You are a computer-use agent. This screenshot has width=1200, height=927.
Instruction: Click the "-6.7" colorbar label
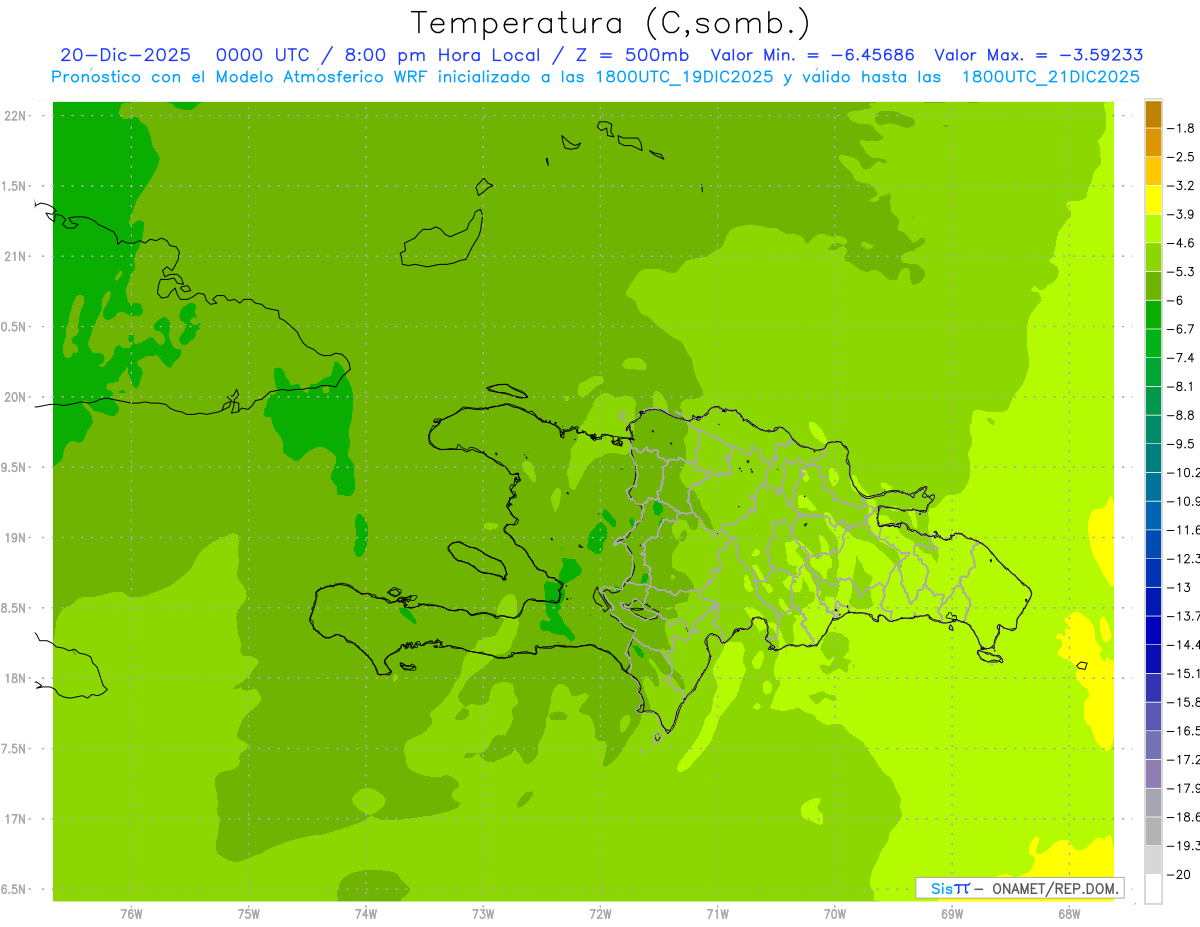[x=1180, y=329]
